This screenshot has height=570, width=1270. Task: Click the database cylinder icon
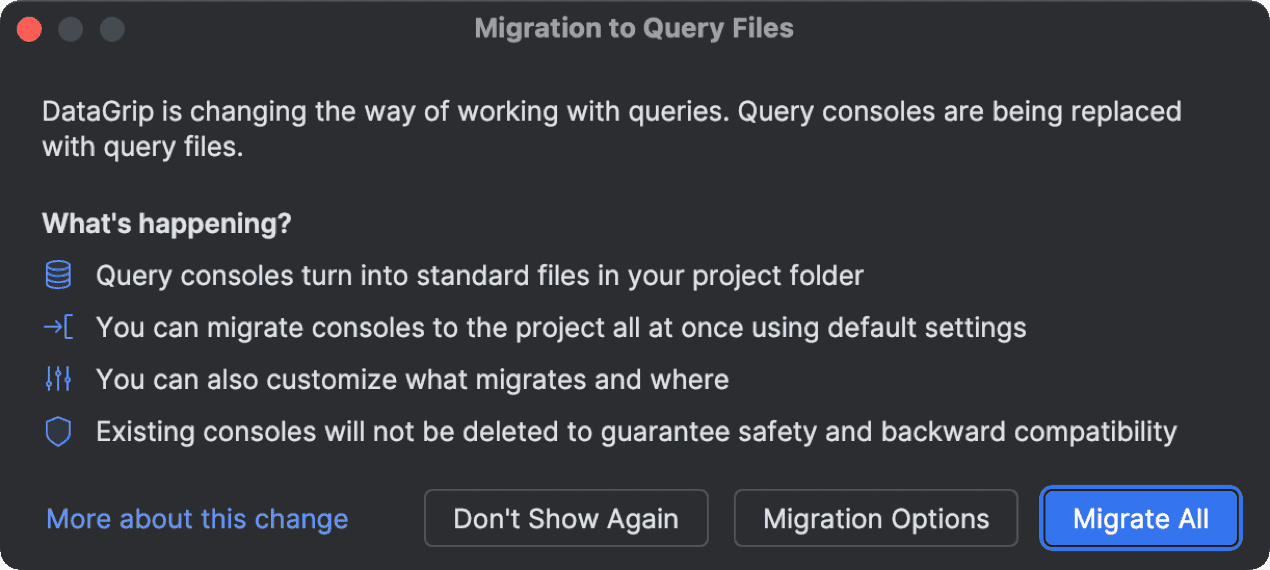[59, 276]
